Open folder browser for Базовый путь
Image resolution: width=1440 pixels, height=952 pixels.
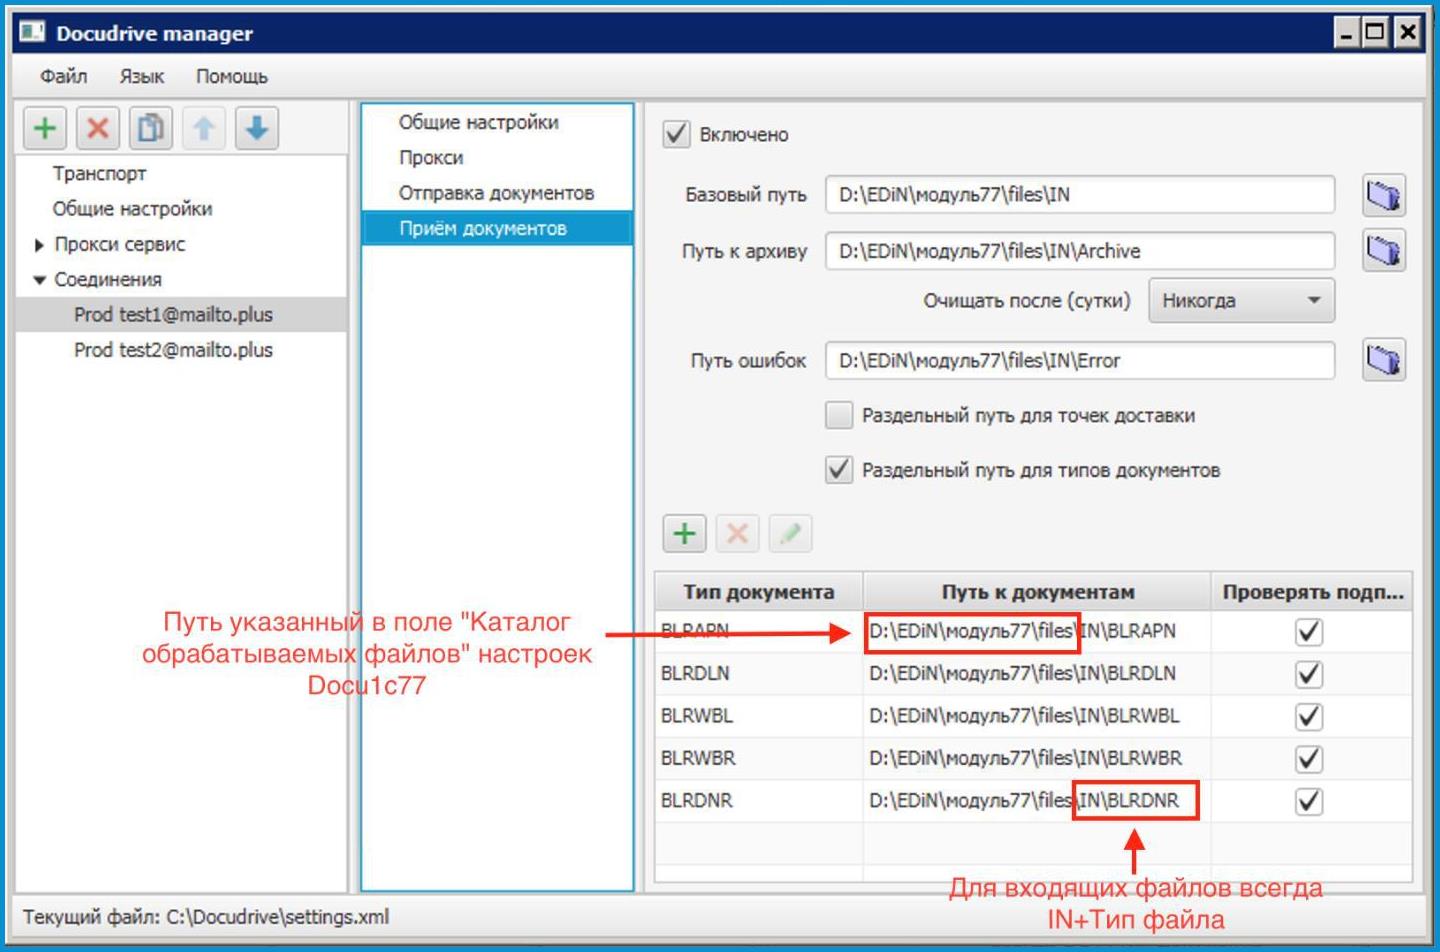(1383, 195)
